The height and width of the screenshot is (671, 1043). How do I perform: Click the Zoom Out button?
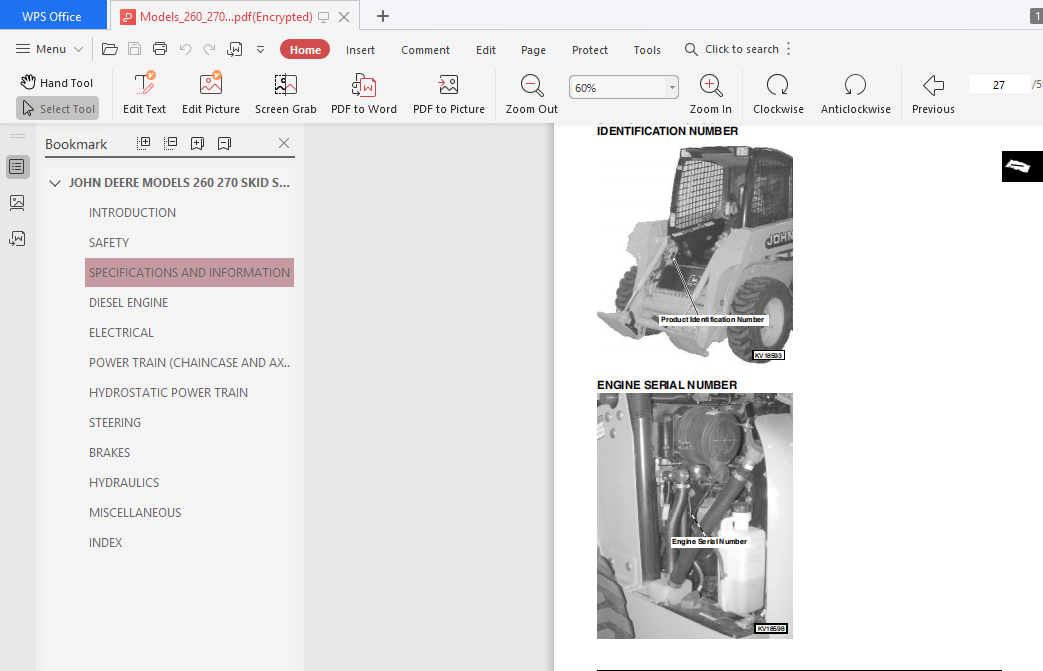[531, 94]
